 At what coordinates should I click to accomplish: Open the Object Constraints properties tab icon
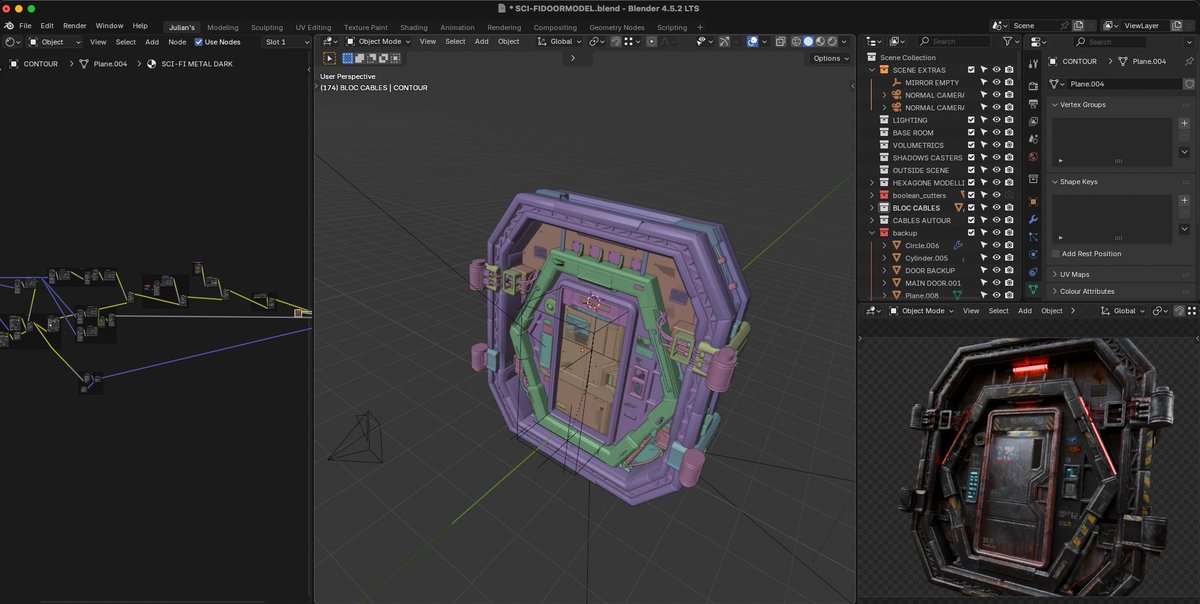coord(1033,271)
